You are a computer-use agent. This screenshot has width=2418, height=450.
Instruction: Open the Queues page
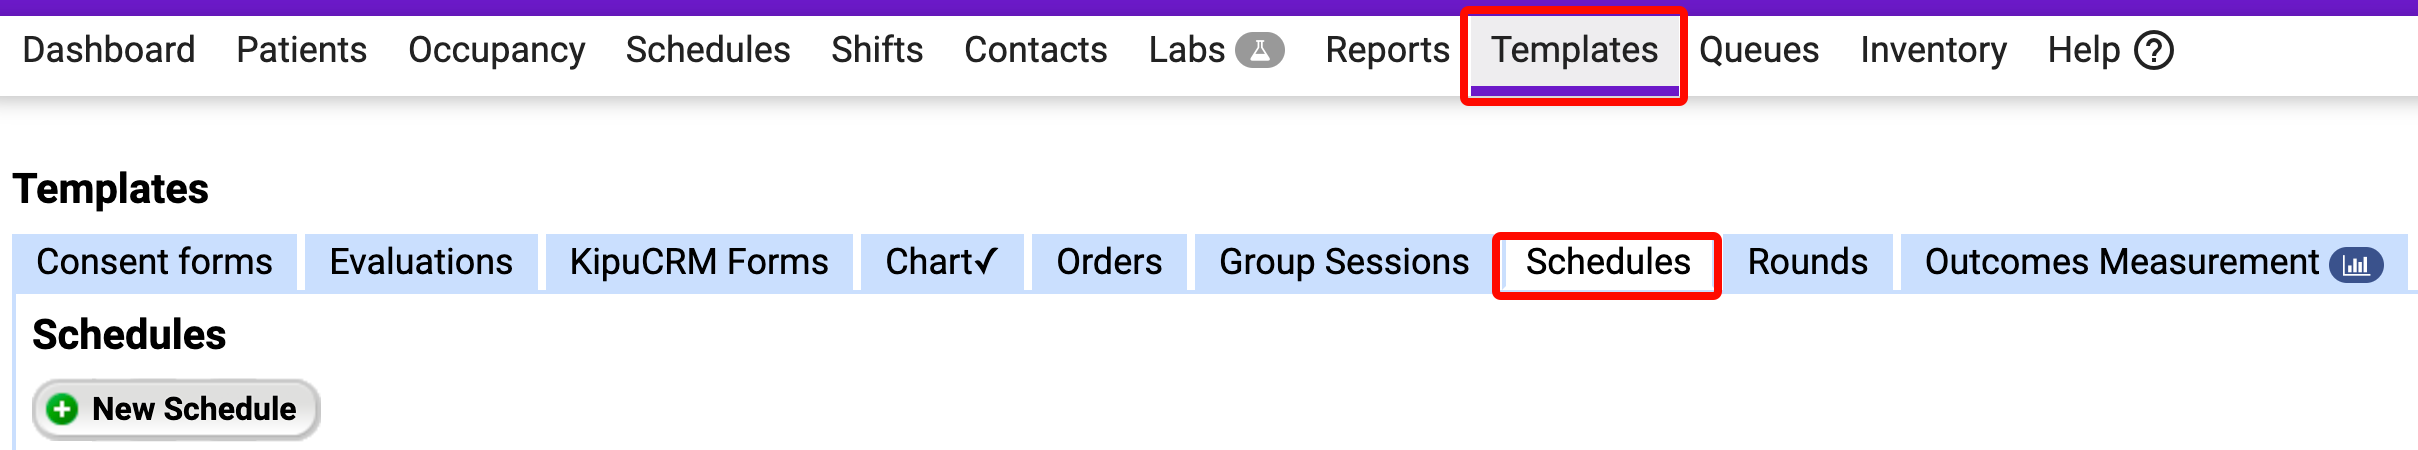1759,50
